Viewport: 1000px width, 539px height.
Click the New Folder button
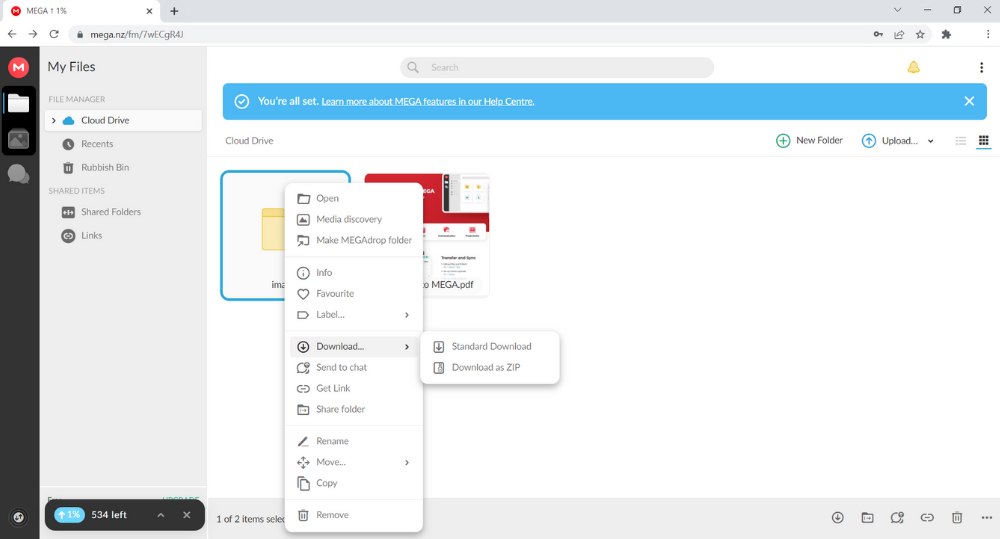809,140
